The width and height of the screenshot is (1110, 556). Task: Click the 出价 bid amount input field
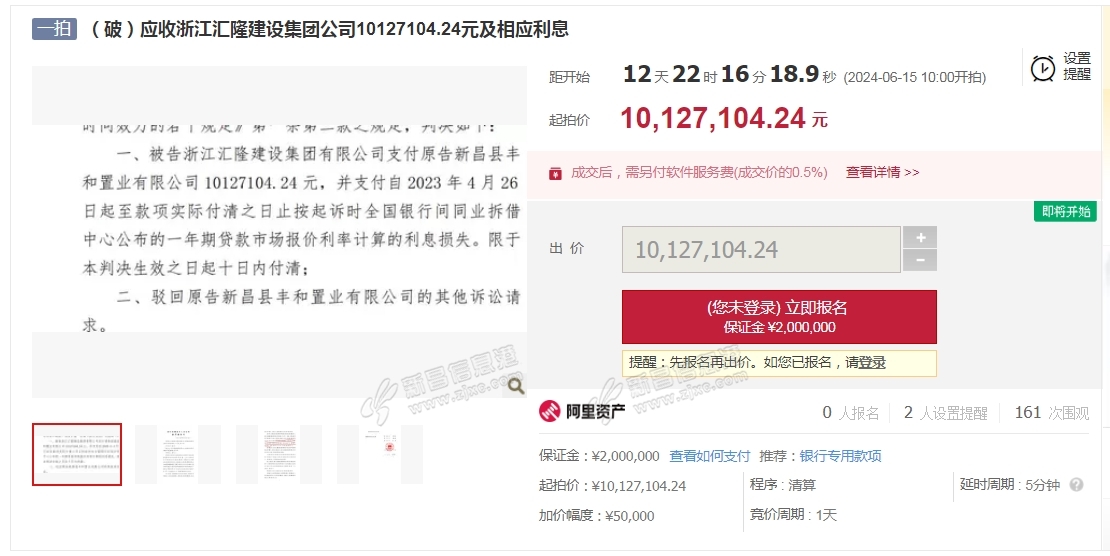click(x=761, y=250)
